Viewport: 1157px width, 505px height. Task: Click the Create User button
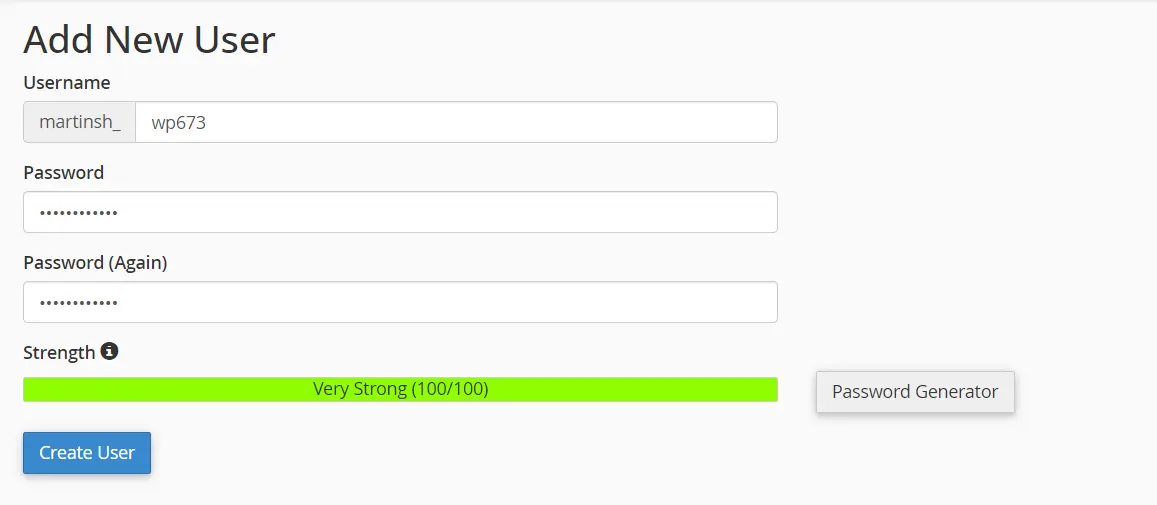87,453
